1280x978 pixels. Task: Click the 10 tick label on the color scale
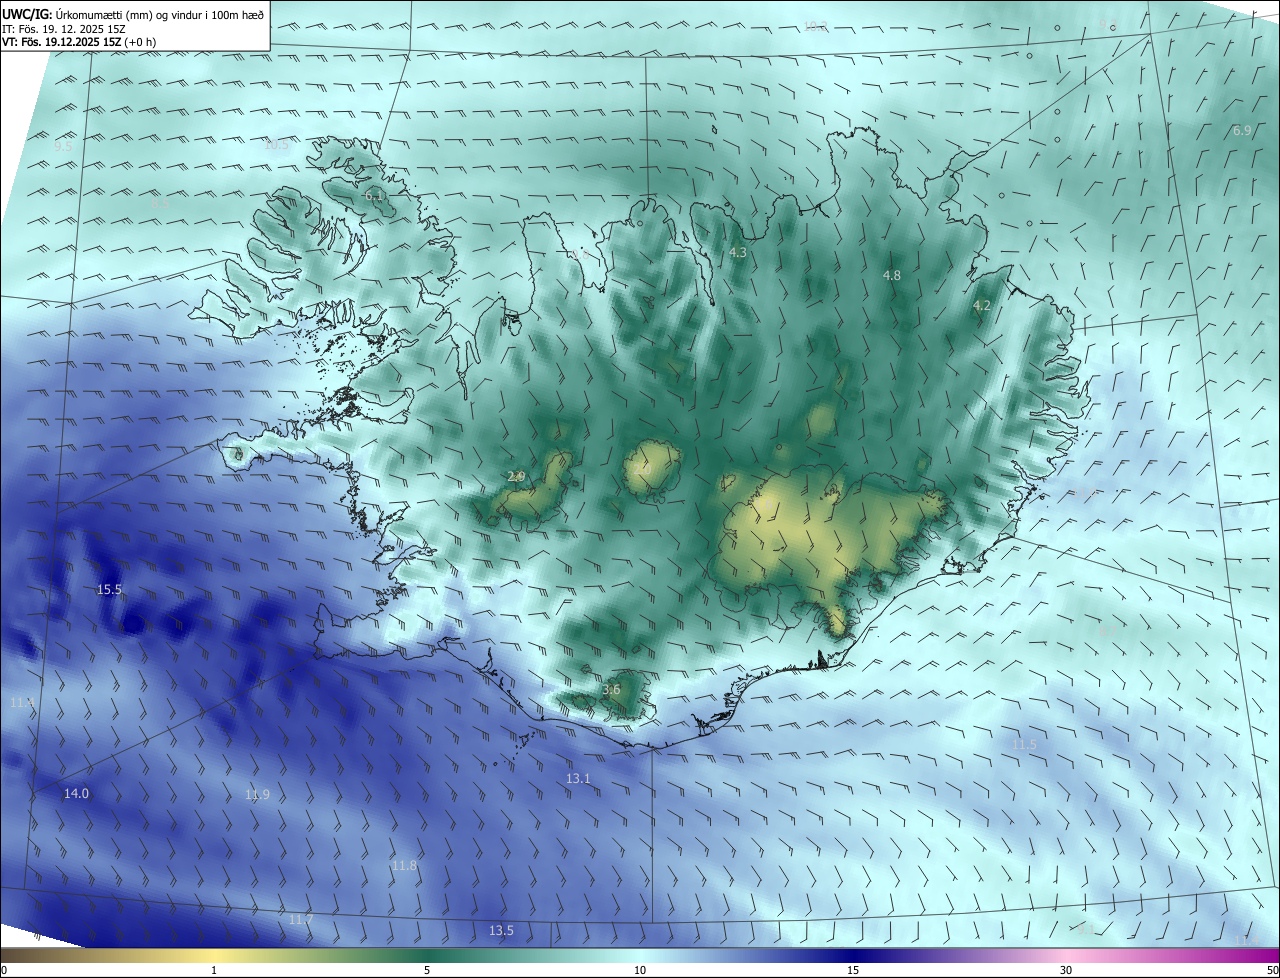[x=640, y=970]
